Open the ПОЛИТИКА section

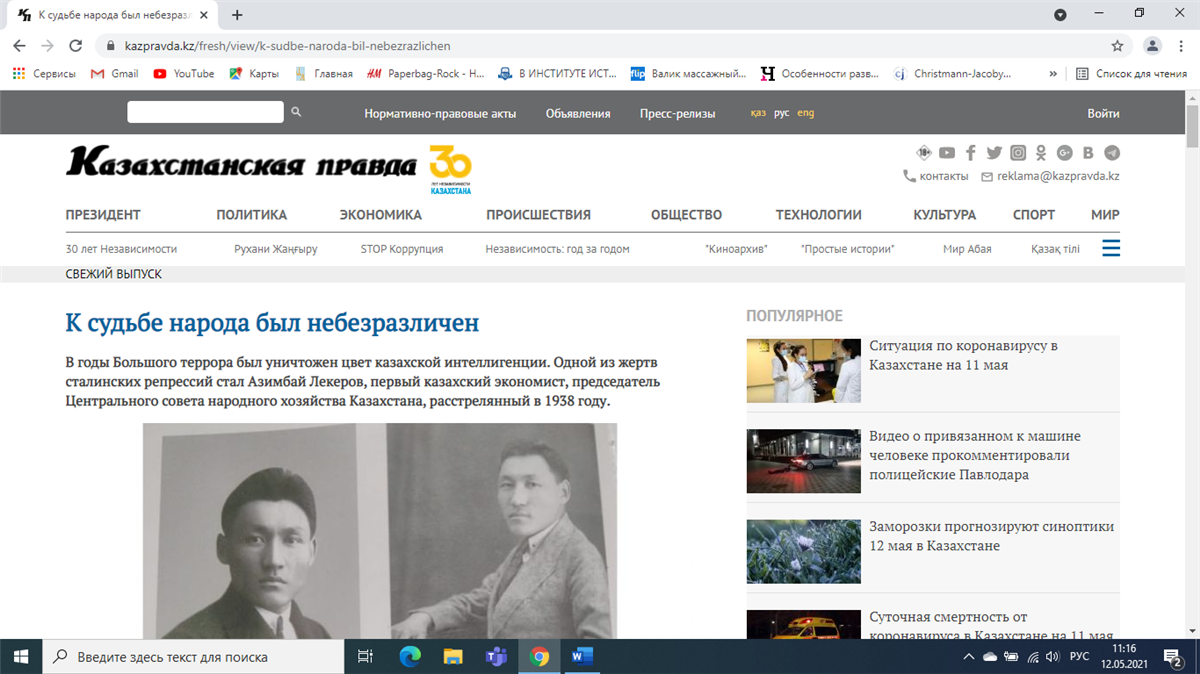coord(251,215)
